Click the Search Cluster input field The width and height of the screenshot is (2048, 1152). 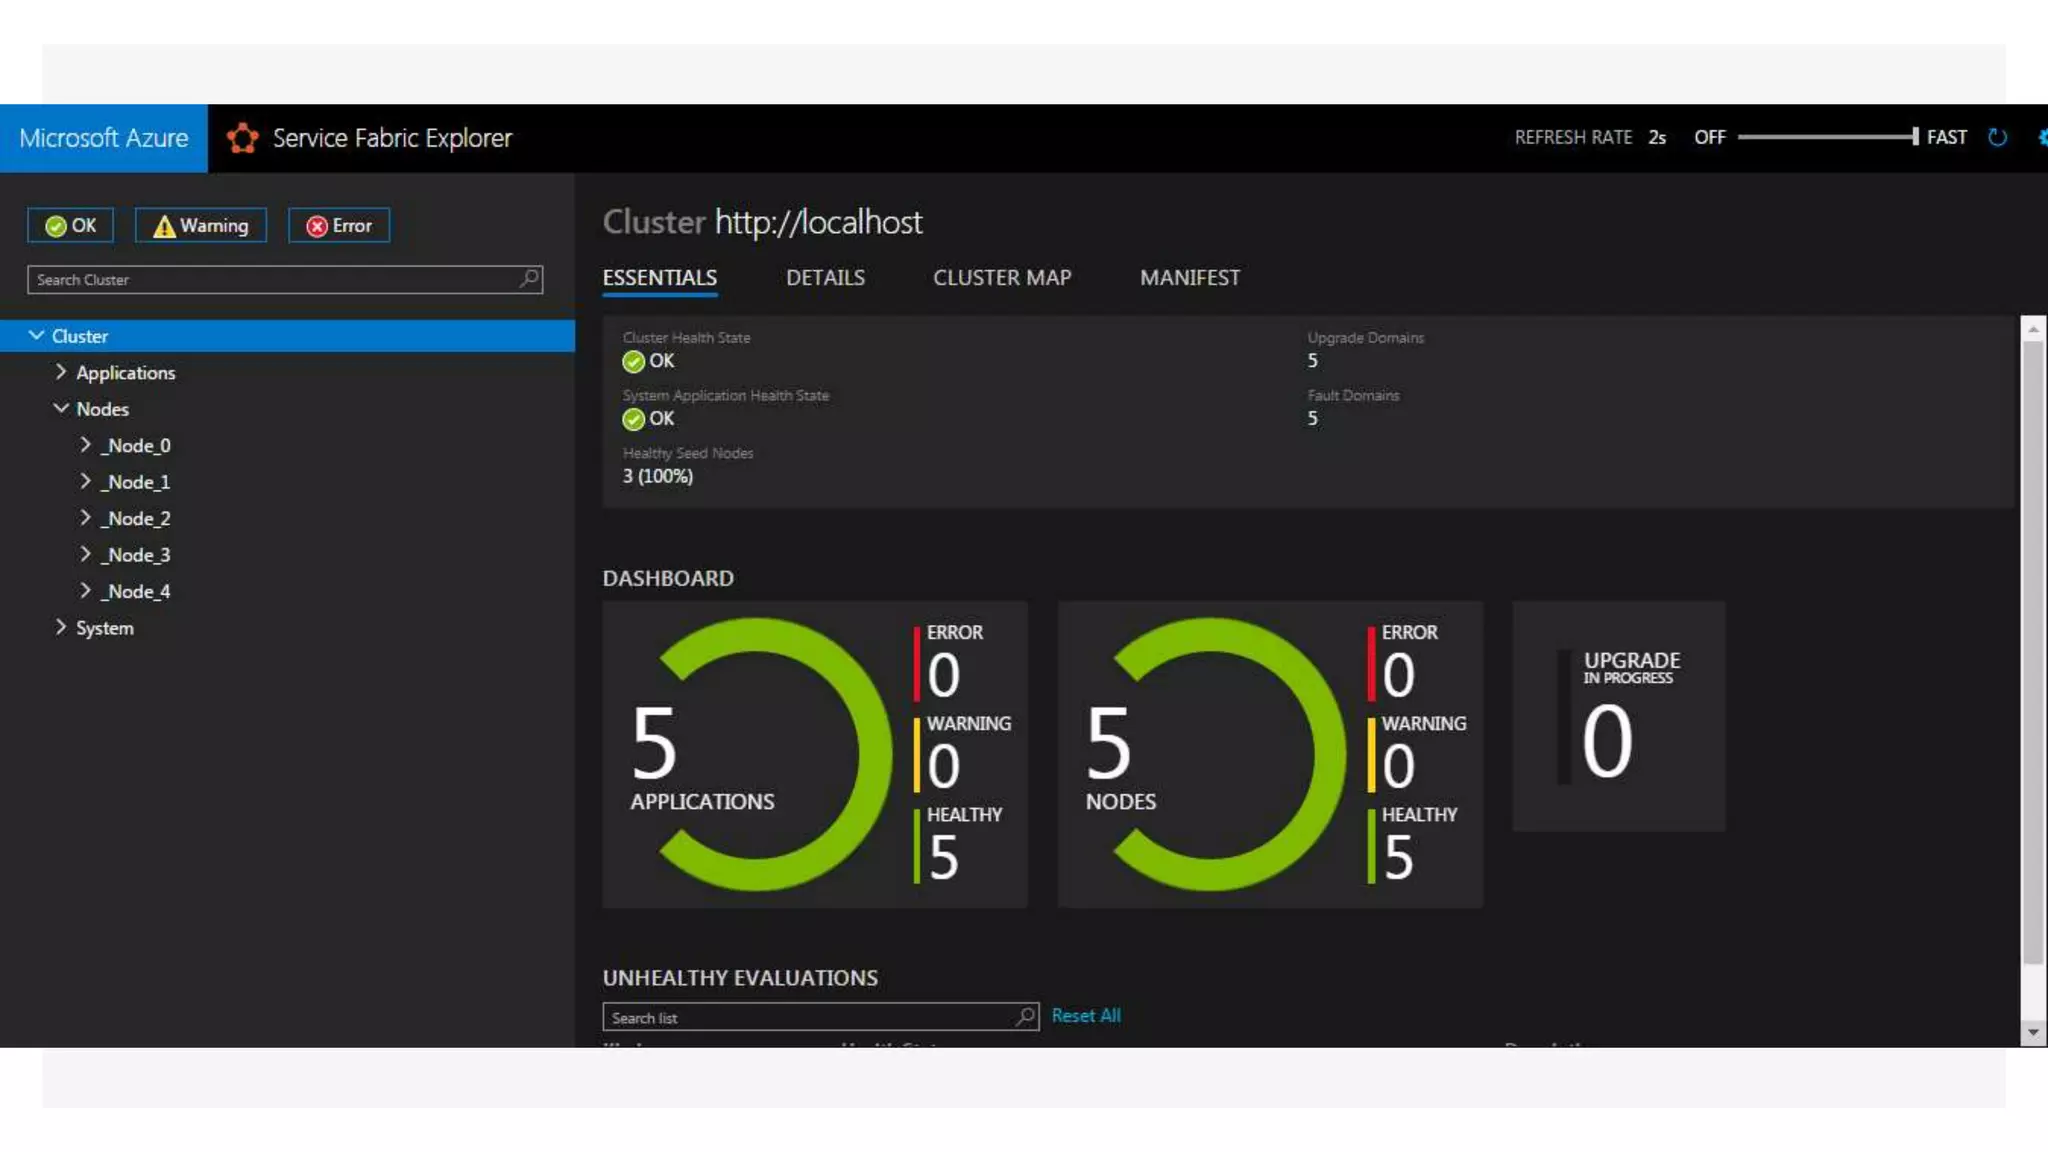[x=270, y=280]
